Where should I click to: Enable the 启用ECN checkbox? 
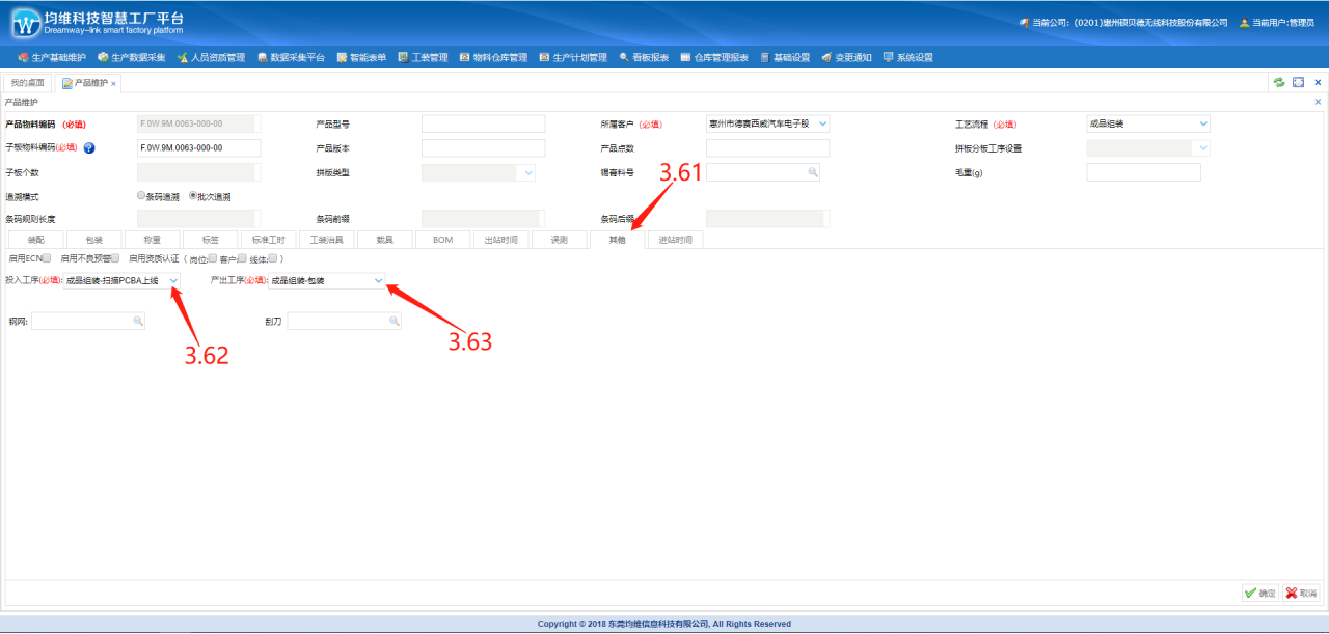click(47, 259)
